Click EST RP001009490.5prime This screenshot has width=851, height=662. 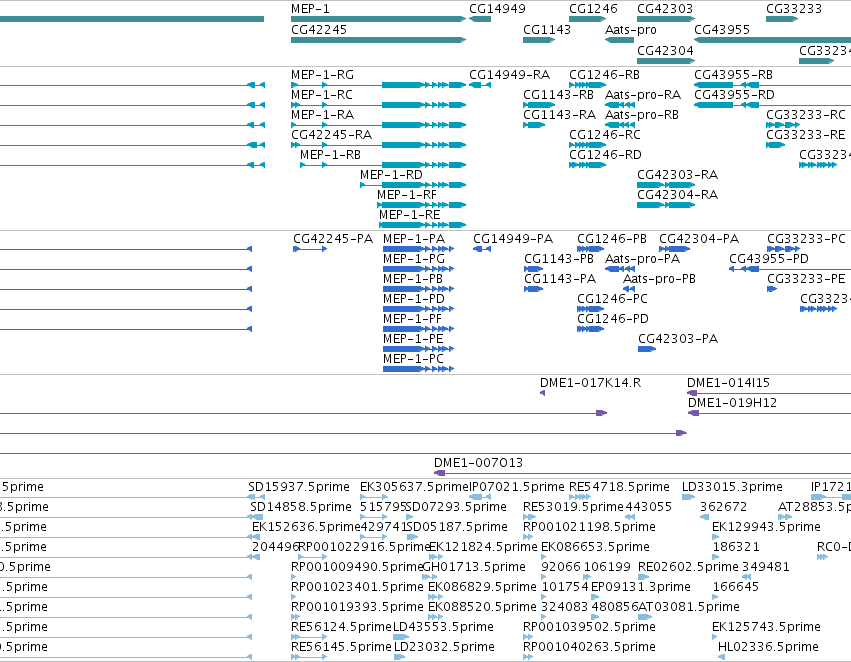pos(357,568)
